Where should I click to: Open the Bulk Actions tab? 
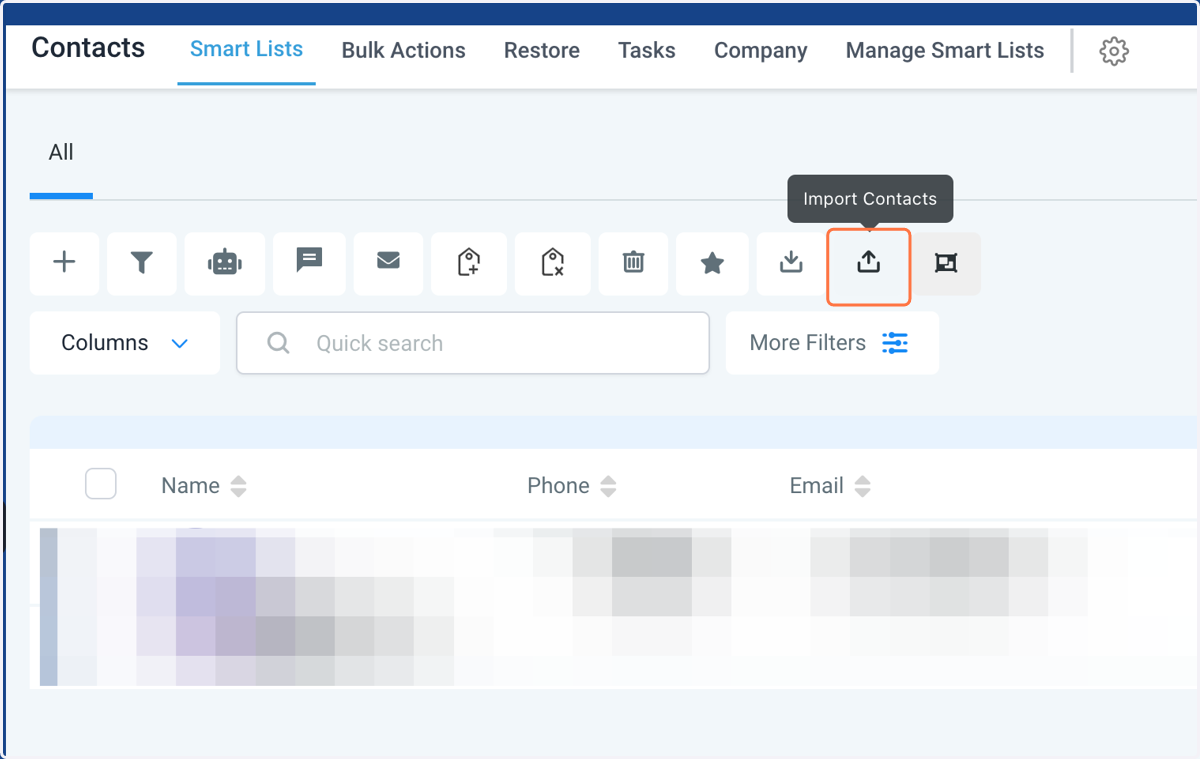tap(404, 51)
